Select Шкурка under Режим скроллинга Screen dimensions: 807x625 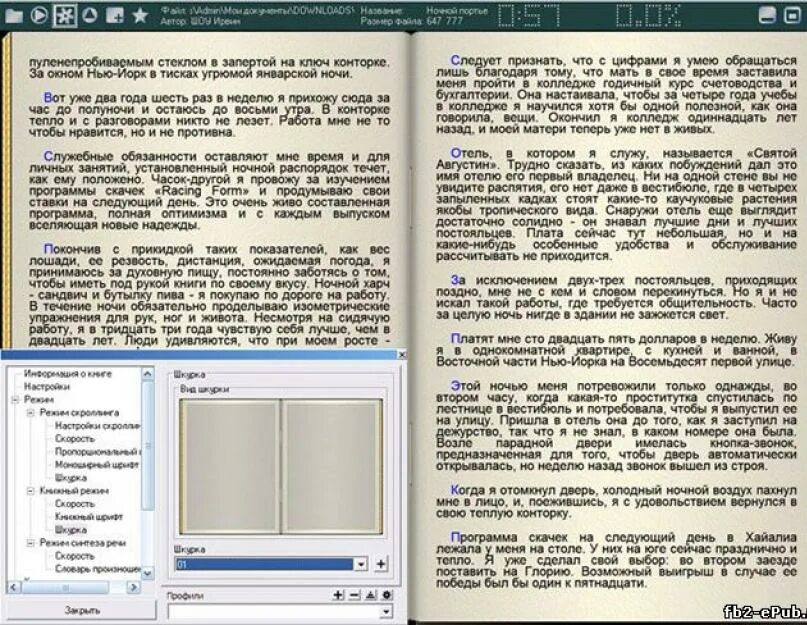[x=71, y=478]
